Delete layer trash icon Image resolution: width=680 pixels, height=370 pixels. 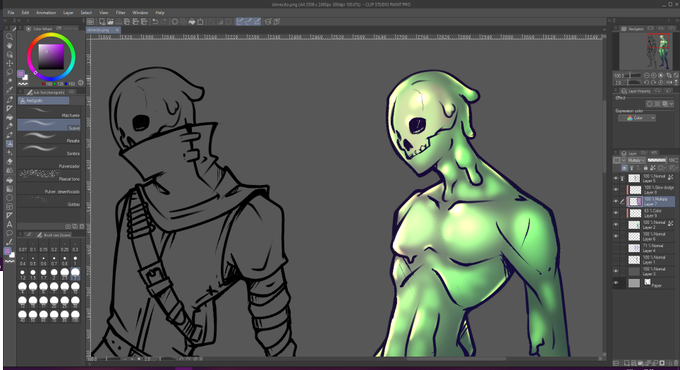coord(676,363)
